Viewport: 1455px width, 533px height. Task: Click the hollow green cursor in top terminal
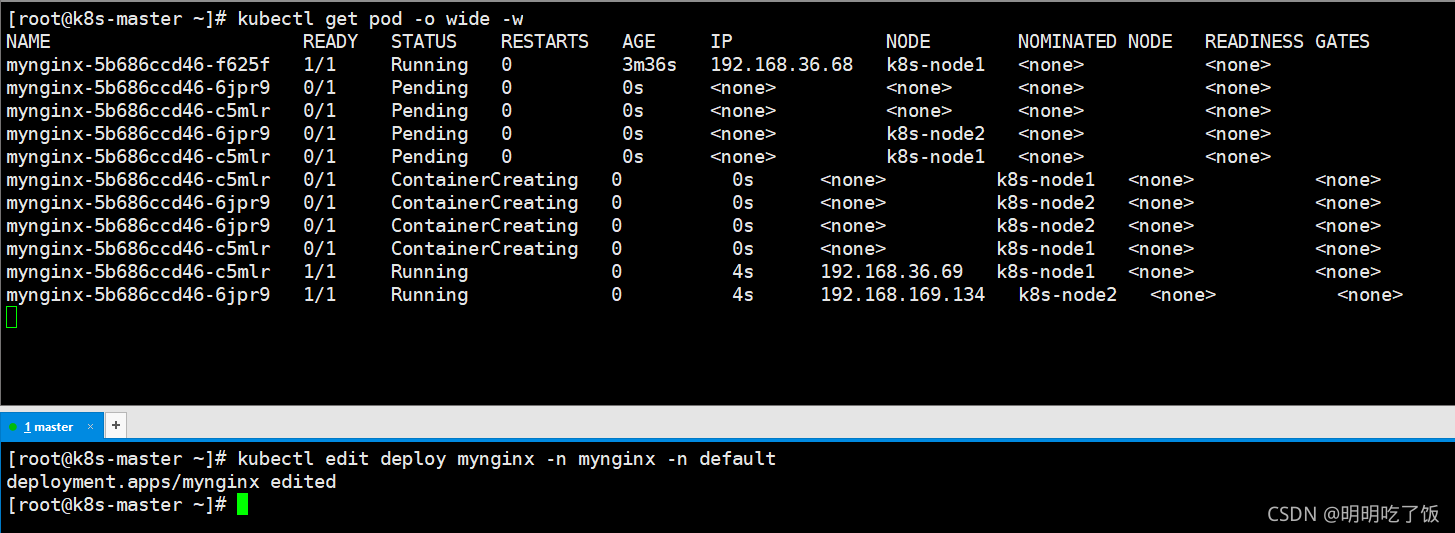(x=12, y=318)
